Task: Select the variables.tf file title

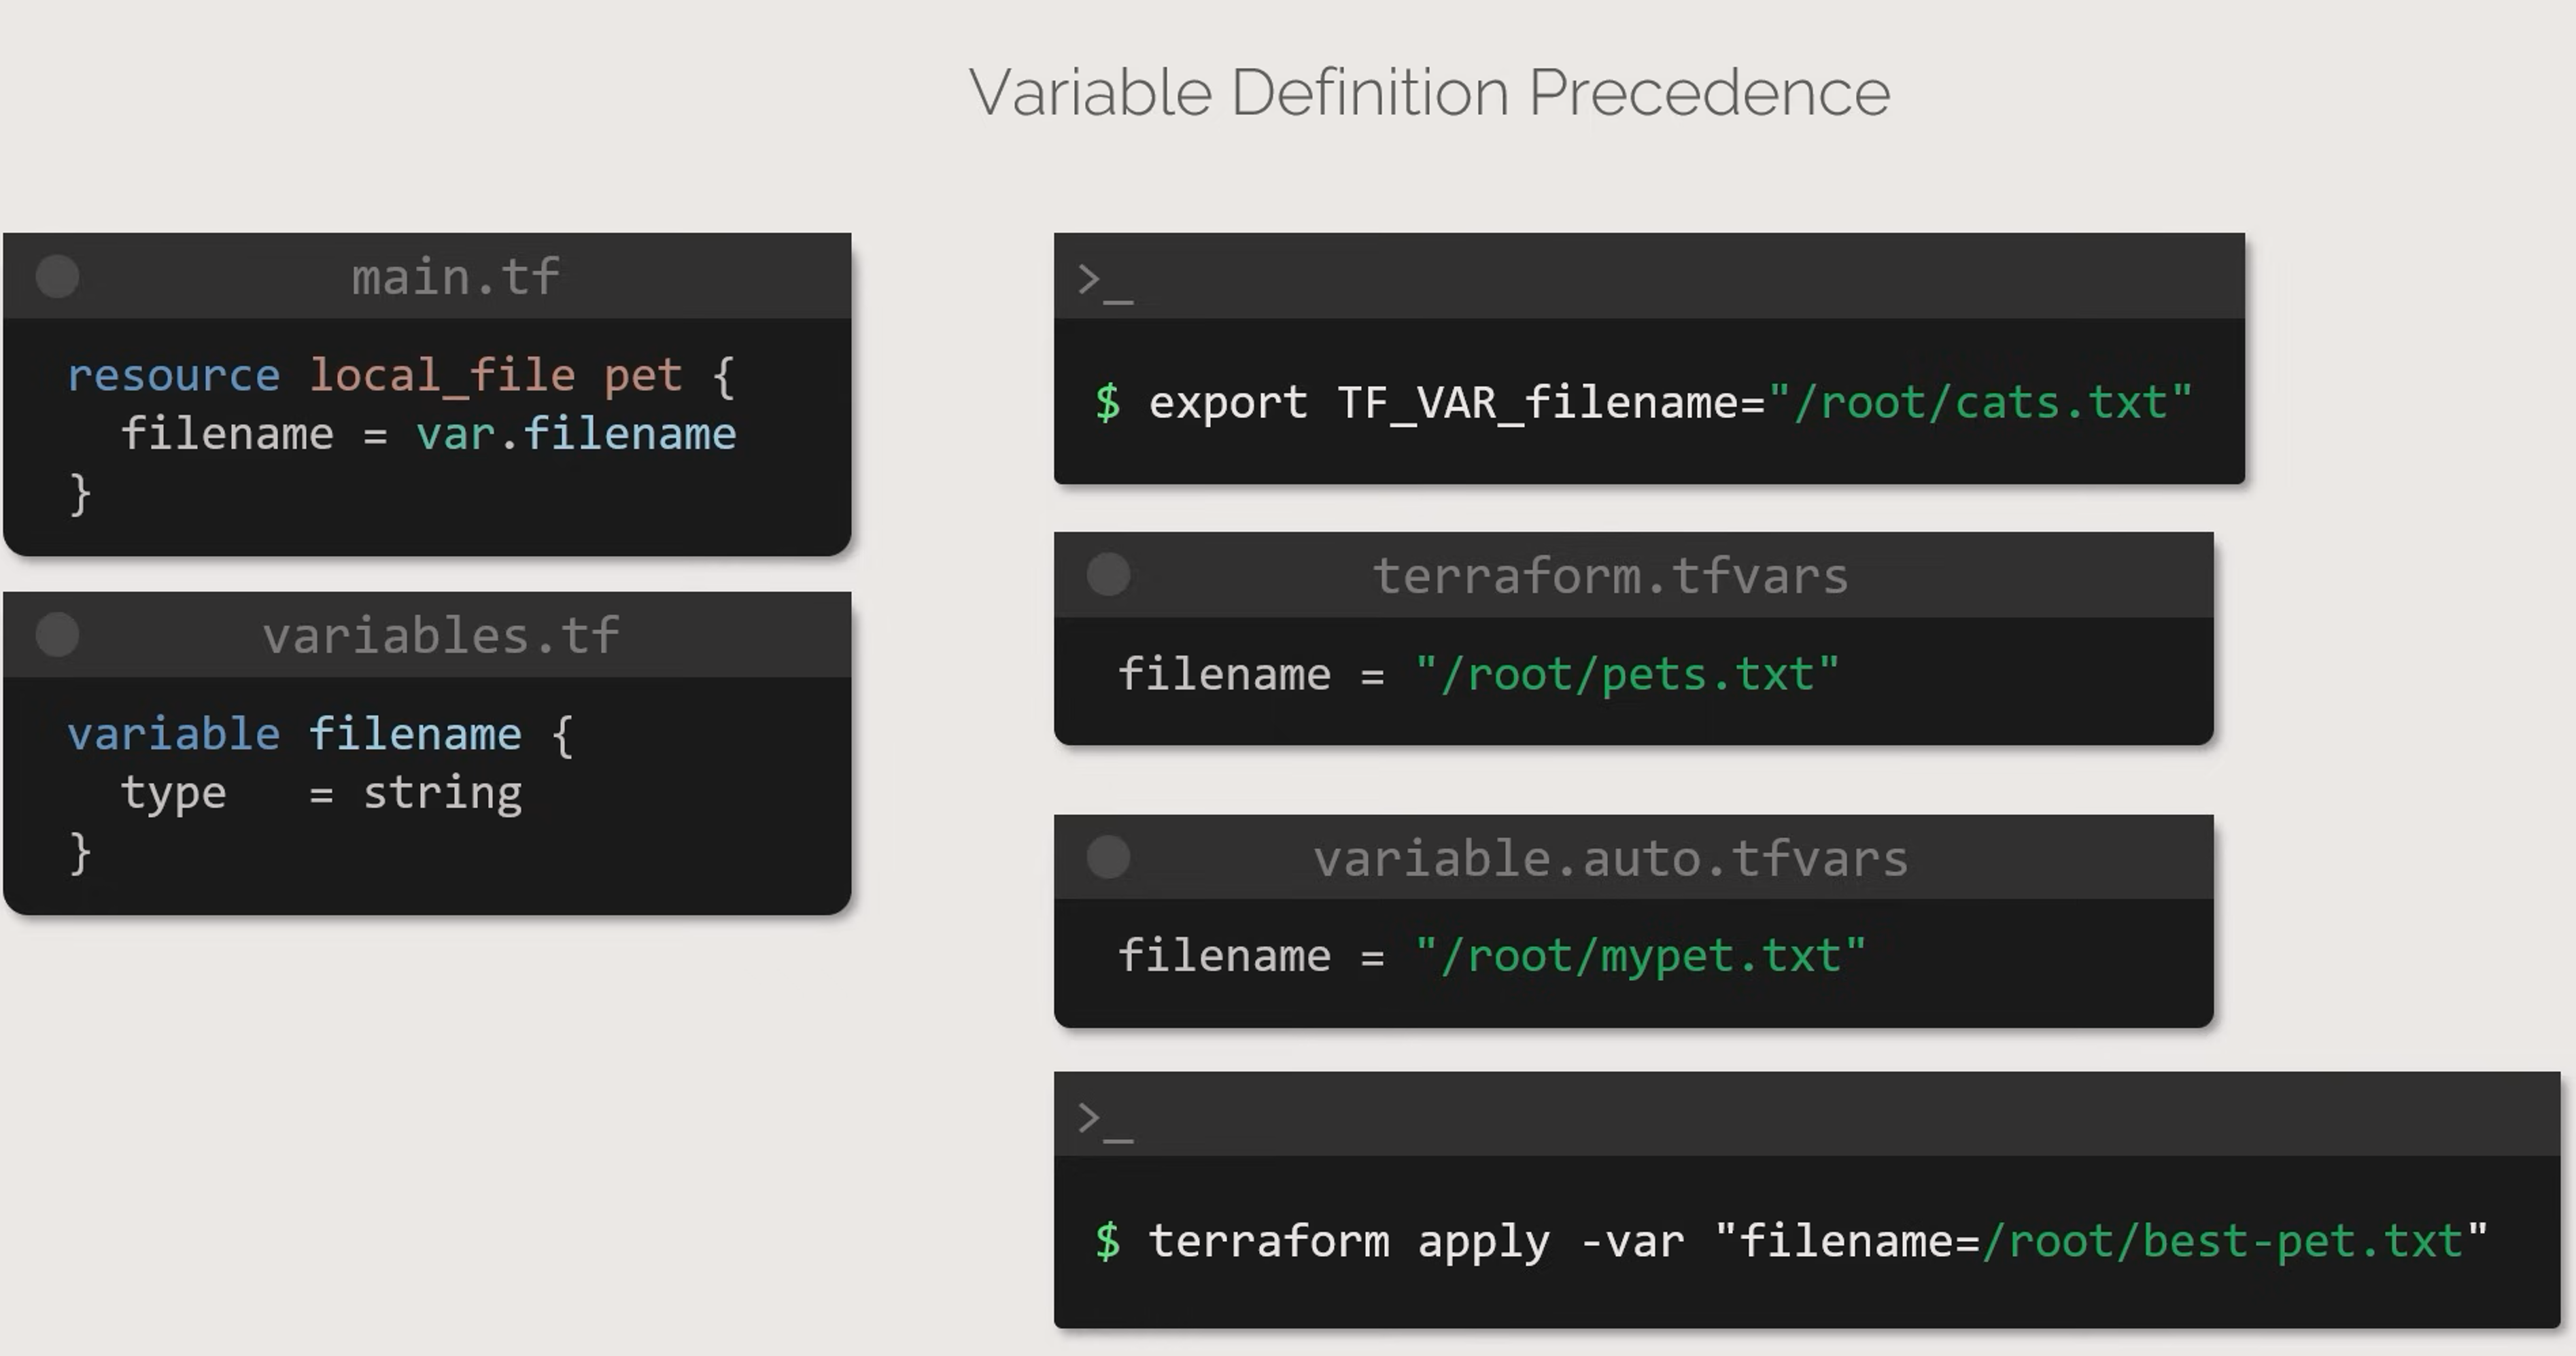Action: (441, 635)
